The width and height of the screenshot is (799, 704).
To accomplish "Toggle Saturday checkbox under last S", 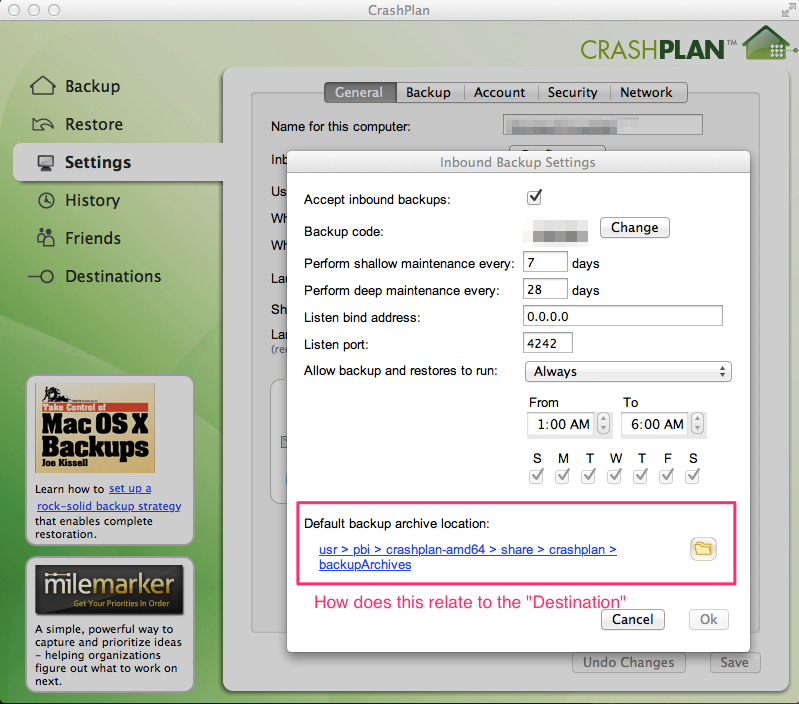I will pyautogui.click(x=693, y=476).
